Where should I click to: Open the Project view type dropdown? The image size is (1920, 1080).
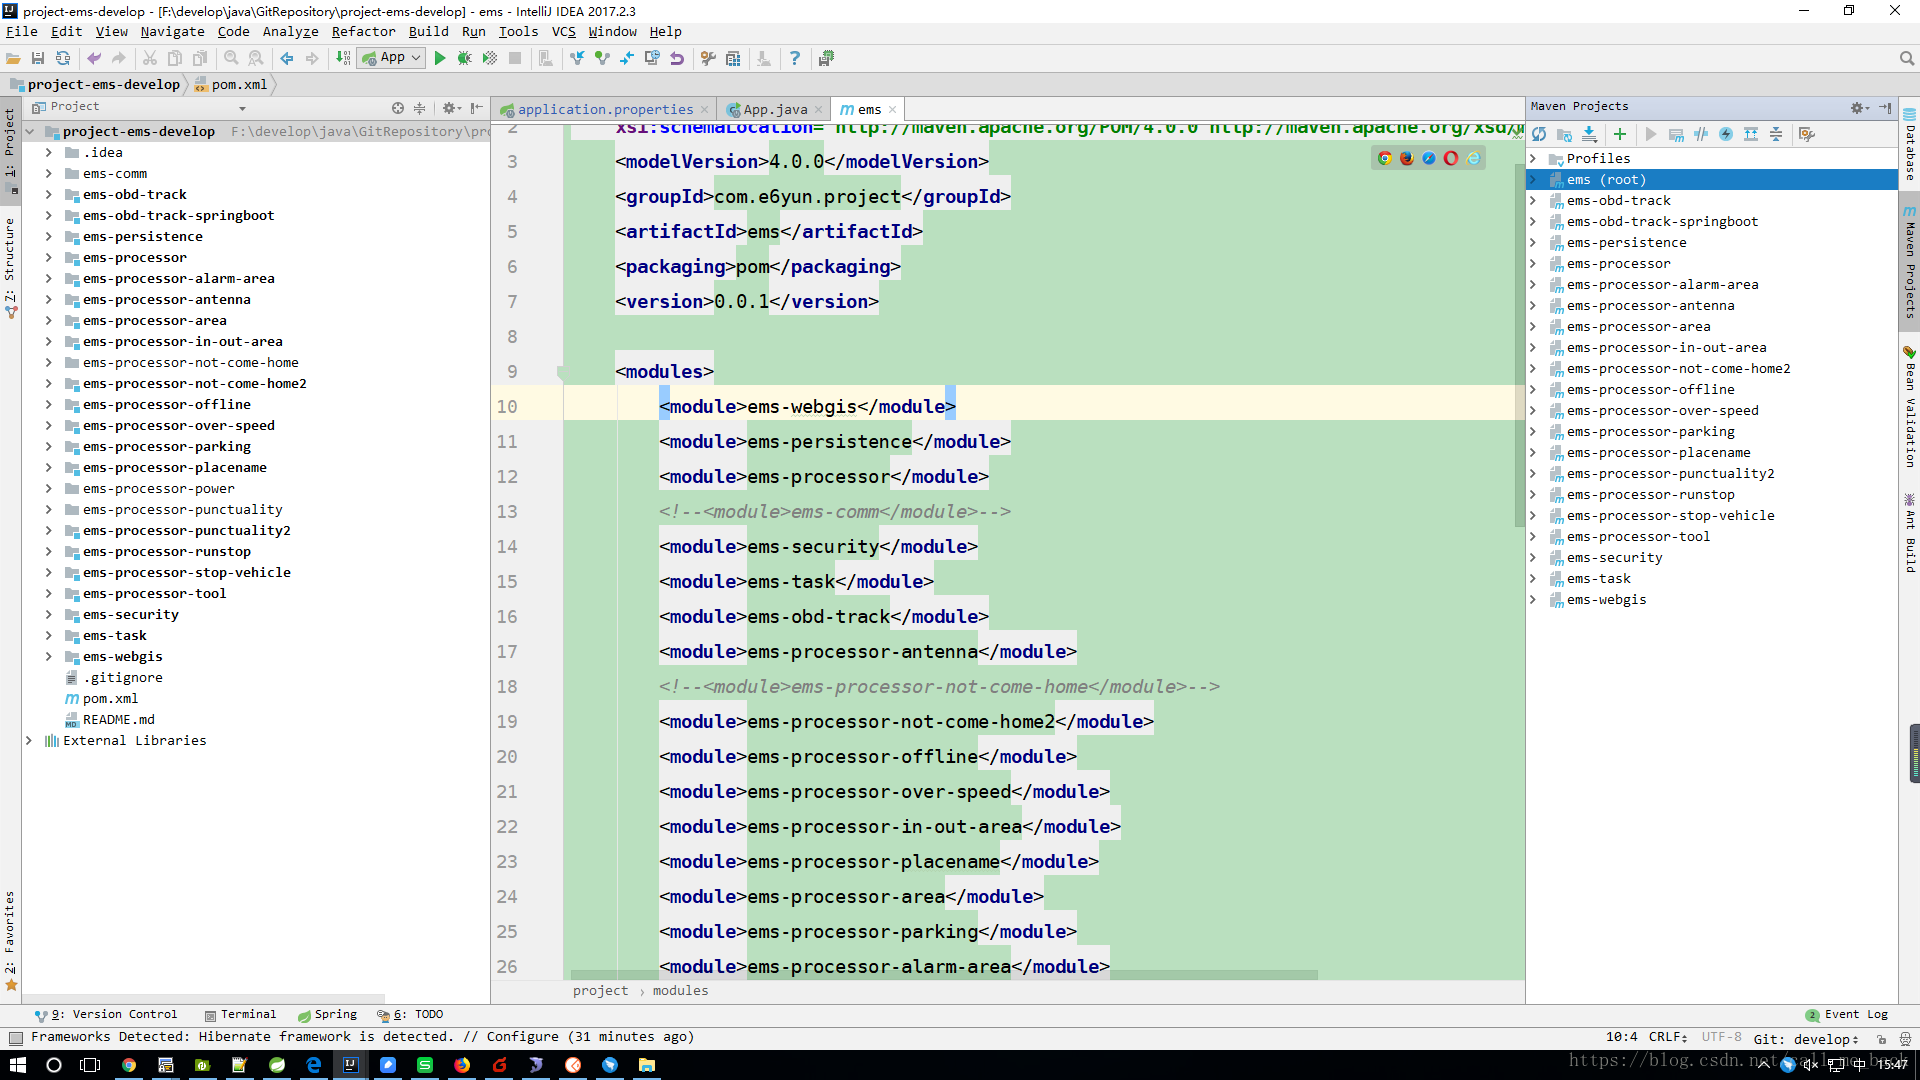pos(242,108)
